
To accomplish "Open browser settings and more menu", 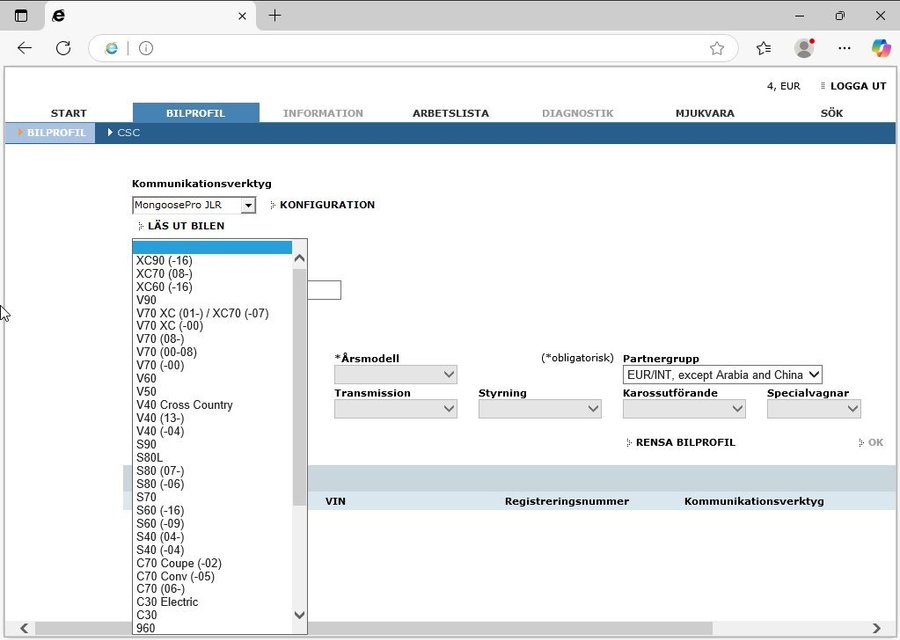I will coord(844,48).
